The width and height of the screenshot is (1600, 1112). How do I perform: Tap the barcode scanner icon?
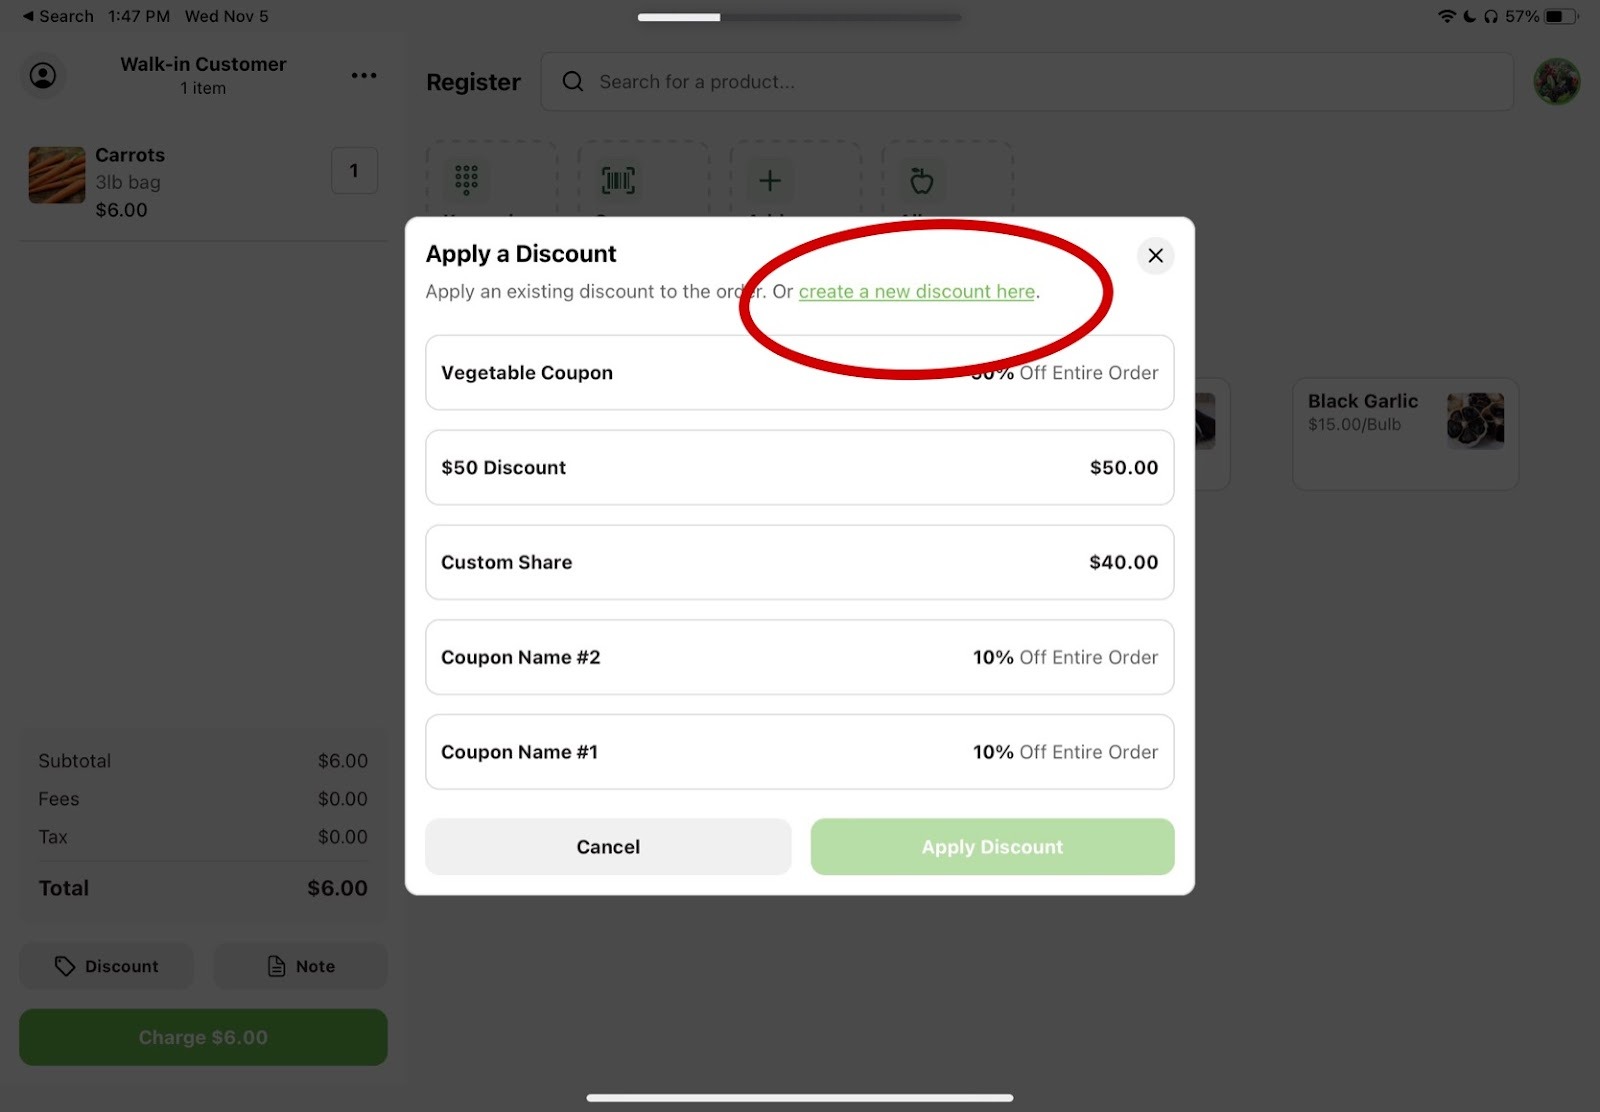pos(618,180)
